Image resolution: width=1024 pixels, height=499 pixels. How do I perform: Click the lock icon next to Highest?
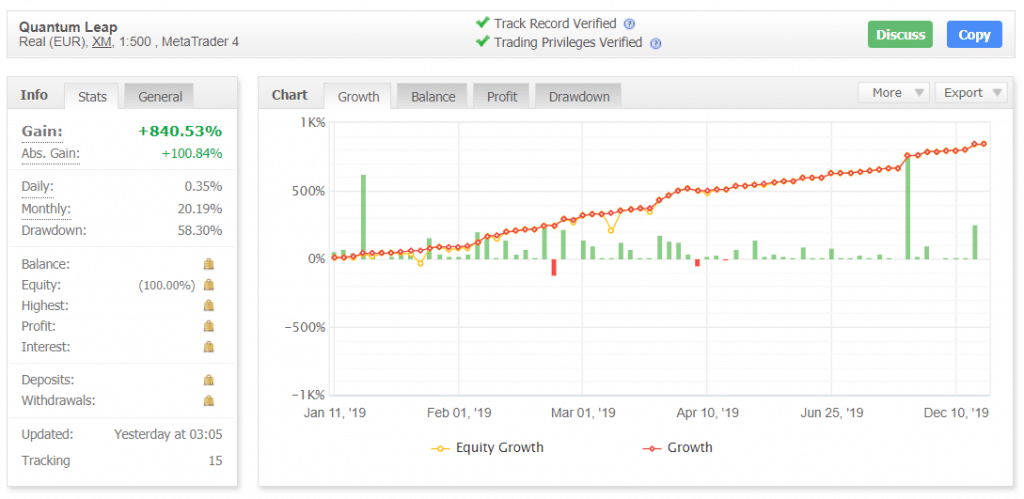point(209,306)
